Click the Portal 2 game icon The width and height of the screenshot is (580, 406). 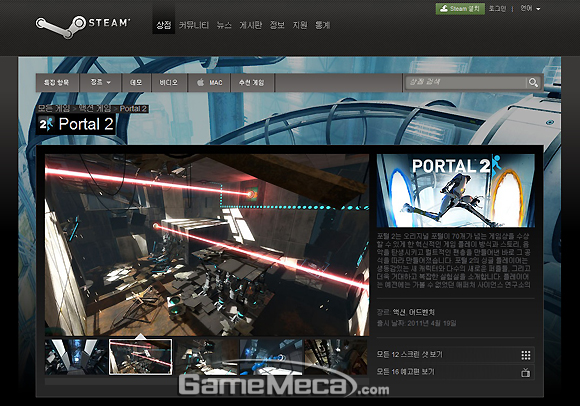[47, 125]
